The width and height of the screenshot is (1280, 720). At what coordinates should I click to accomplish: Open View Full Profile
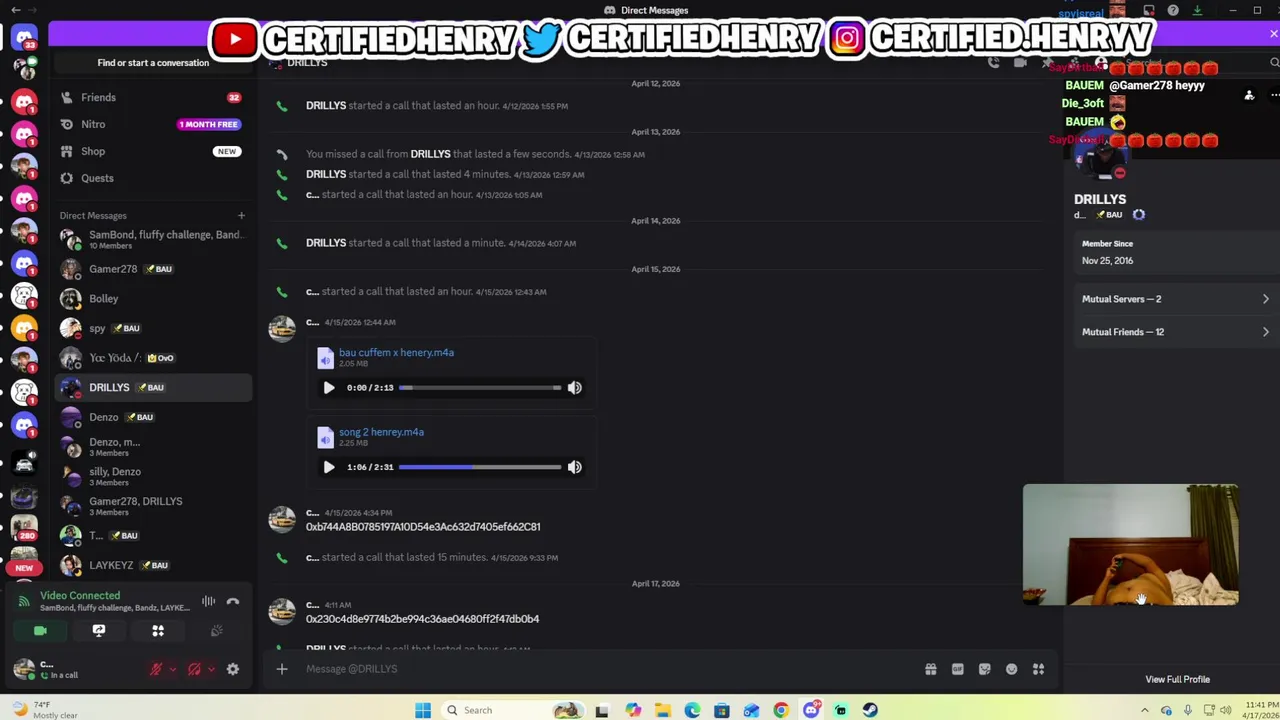(1177, 679)
